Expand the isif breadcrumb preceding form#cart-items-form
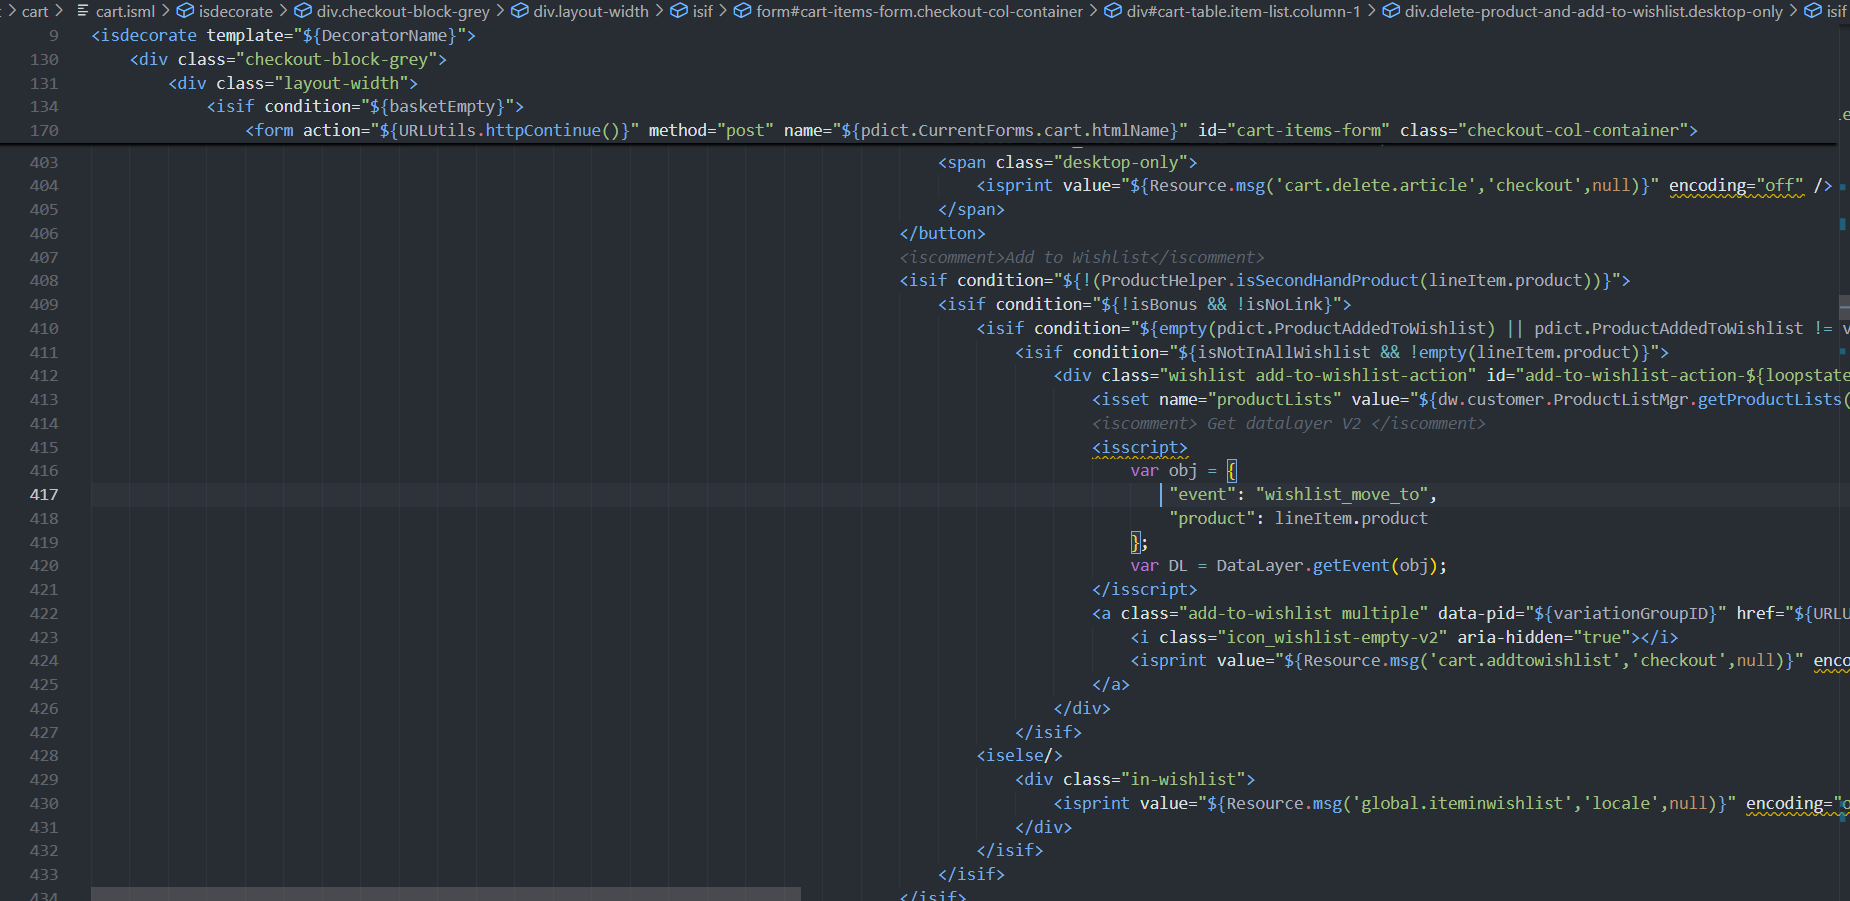Viewport: 1850px width, 901px height. point(702,11)
